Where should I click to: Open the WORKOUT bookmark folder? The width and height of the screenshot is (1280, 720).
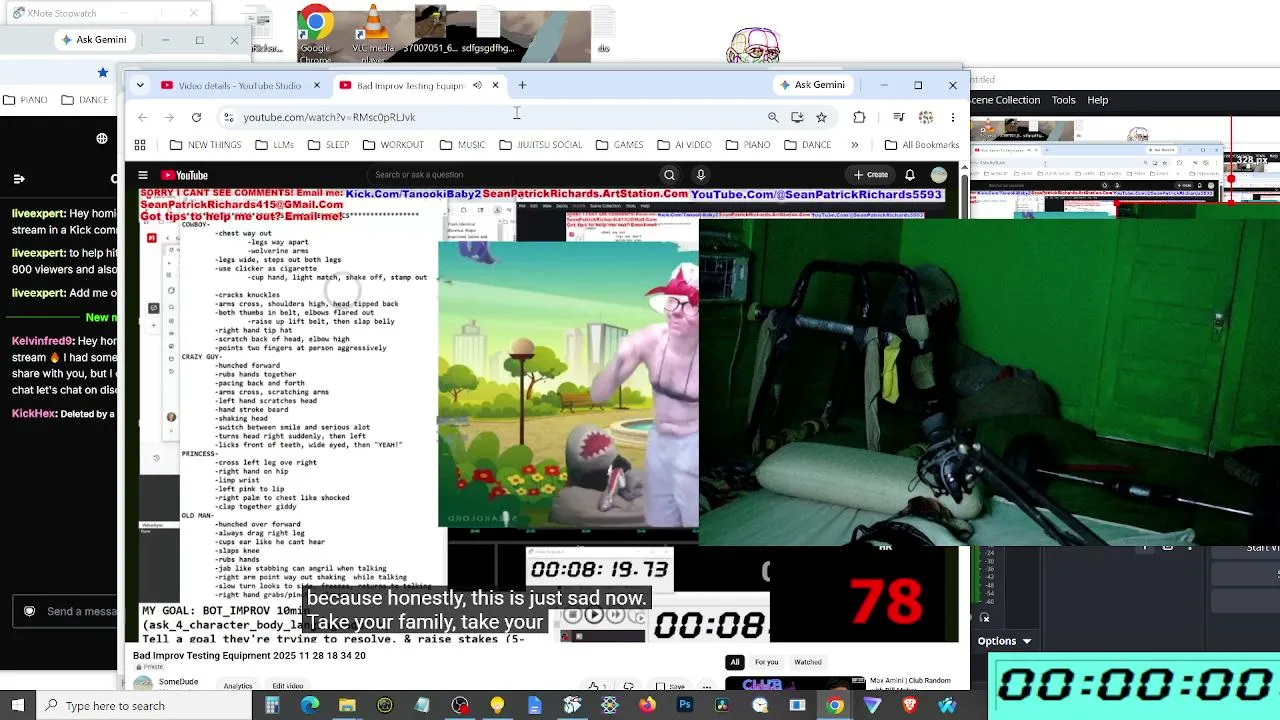pos(393,145)
